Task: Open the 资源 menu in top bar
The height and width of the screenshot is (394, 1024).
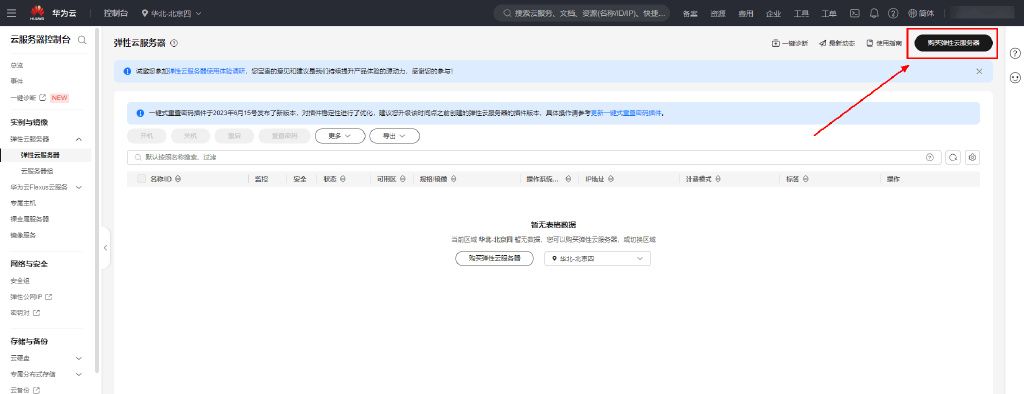Action: click(718, 13)
